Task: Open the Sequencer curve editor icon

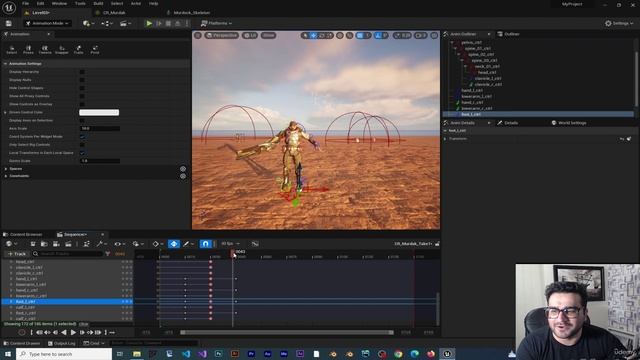Action: pos(255,244)
